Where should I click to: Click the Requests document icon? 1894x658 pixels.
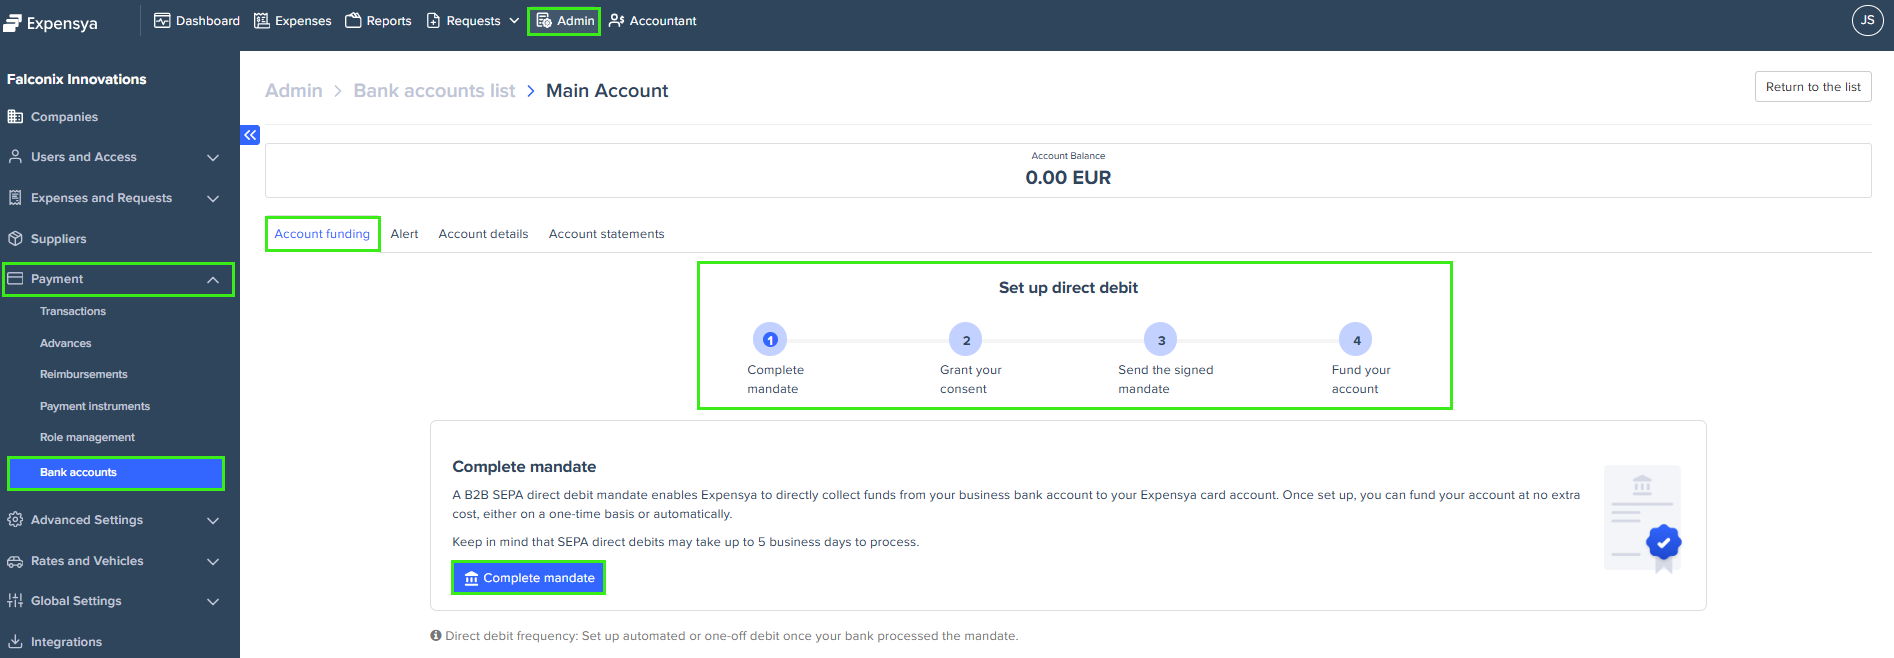click(433, 20)
